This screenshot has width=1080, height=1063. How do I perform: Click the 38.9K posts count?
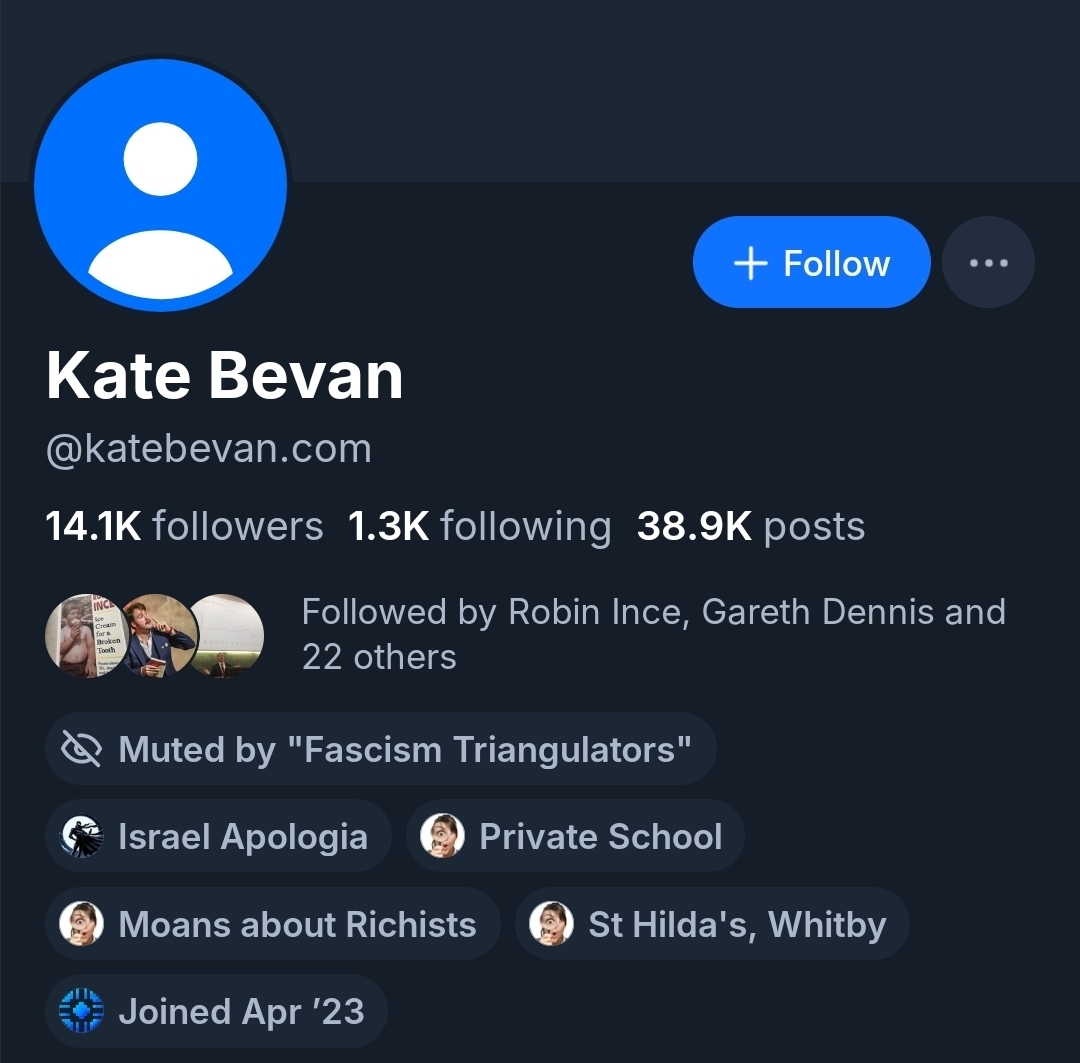750,526
